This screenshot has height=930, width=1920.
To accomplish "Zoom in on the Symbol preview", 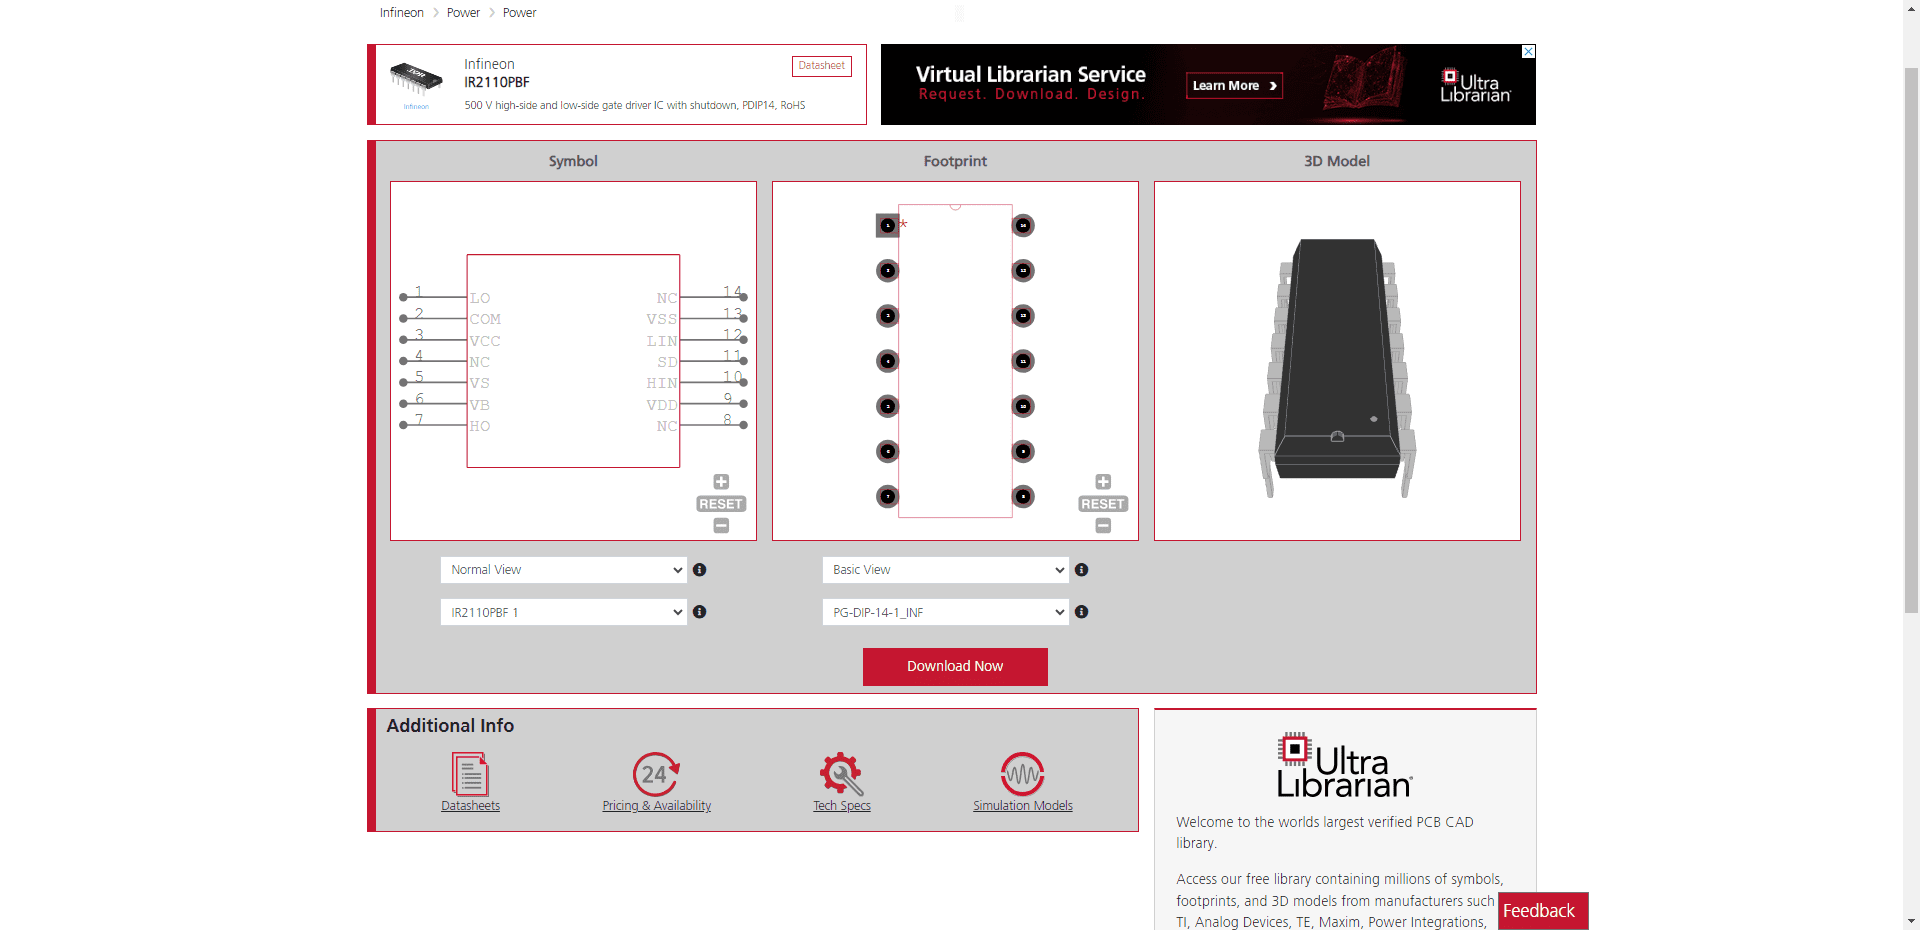I will point(721,482).
